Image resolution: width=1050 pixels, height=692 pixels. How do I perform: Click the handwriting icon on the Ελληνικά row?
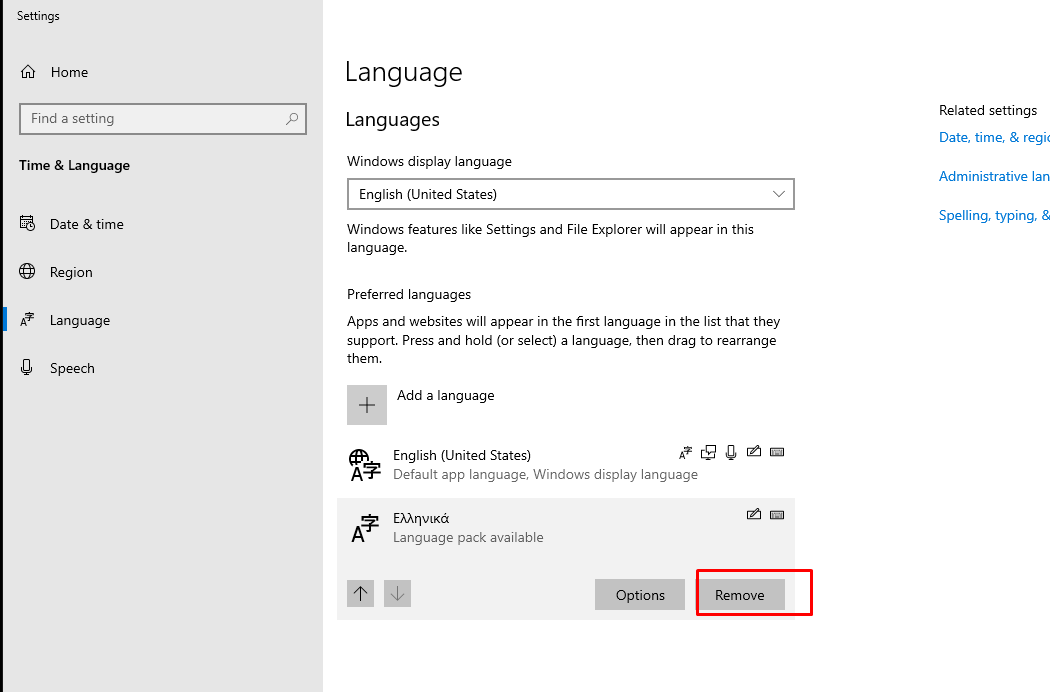pos(754,515)
